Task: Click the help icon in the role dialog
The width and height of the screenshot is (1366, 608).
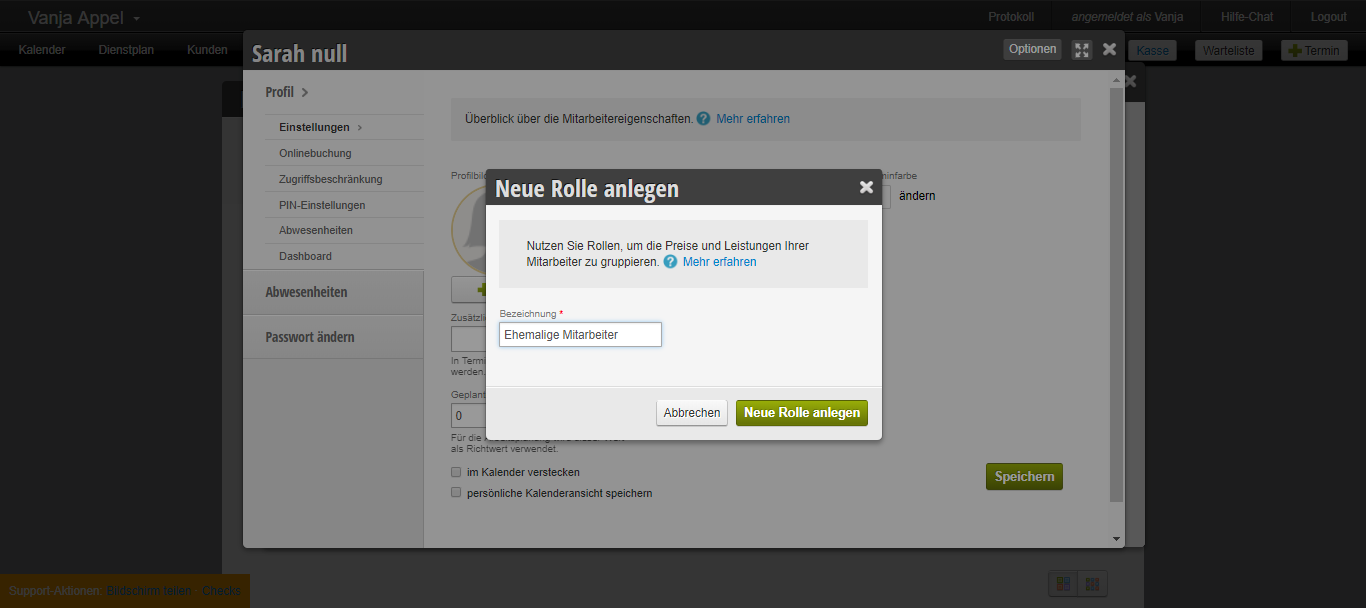Action: [670, 262]
